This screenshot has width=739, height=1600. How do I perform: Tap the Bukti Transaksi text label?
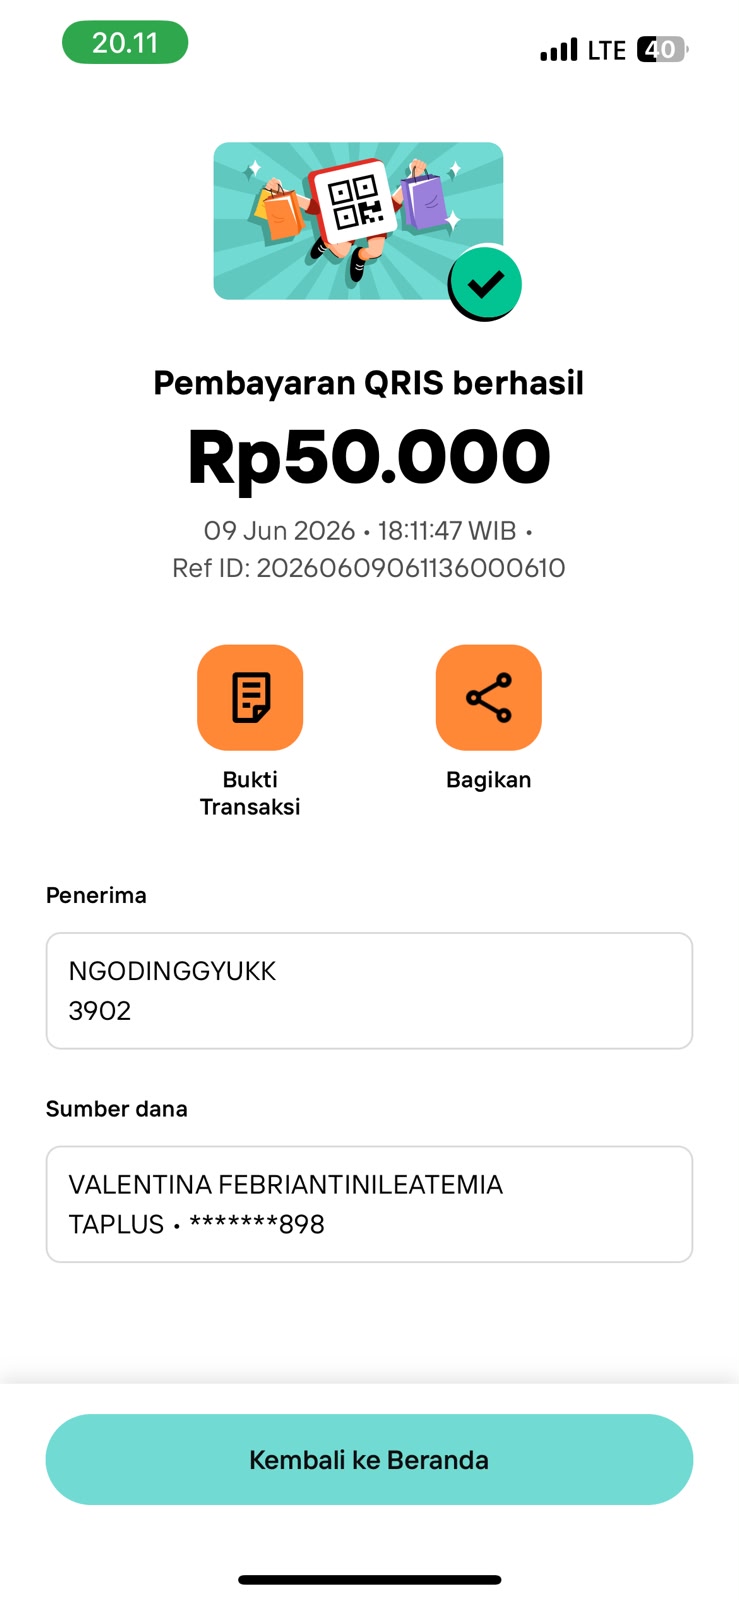(250, 793)
